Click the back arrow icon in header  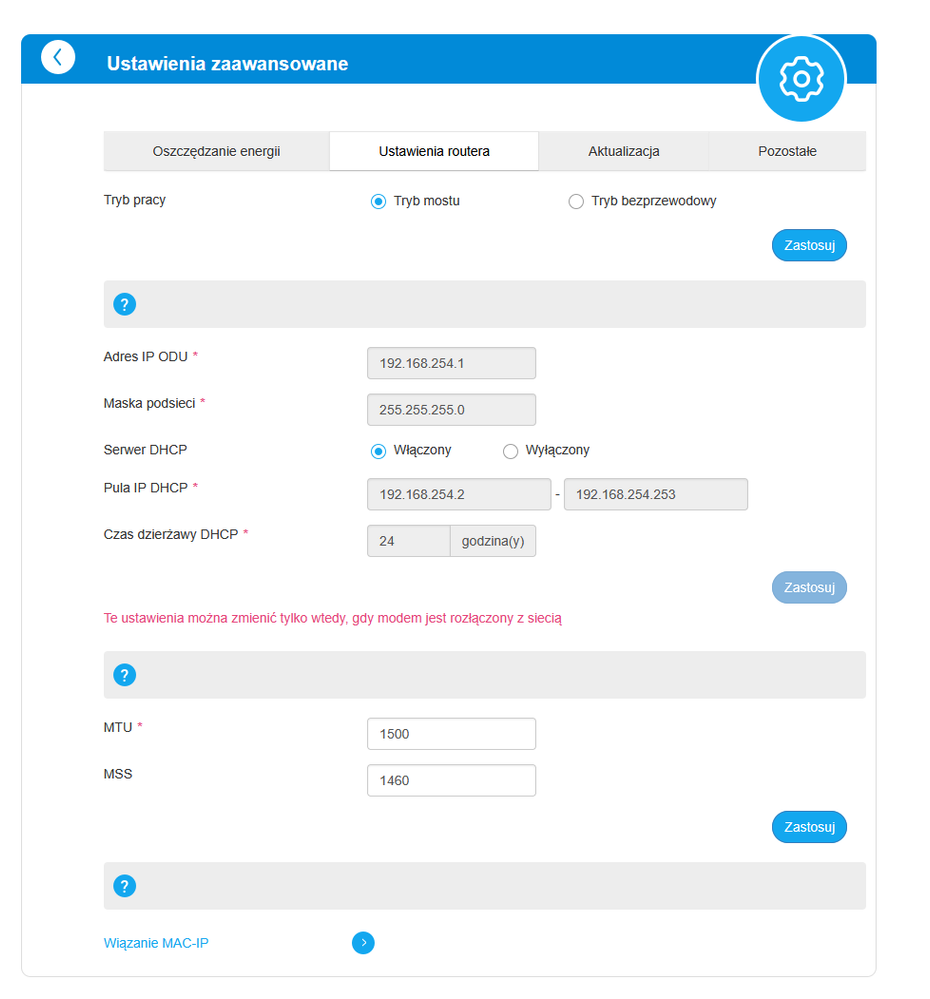tap(58, 57)
